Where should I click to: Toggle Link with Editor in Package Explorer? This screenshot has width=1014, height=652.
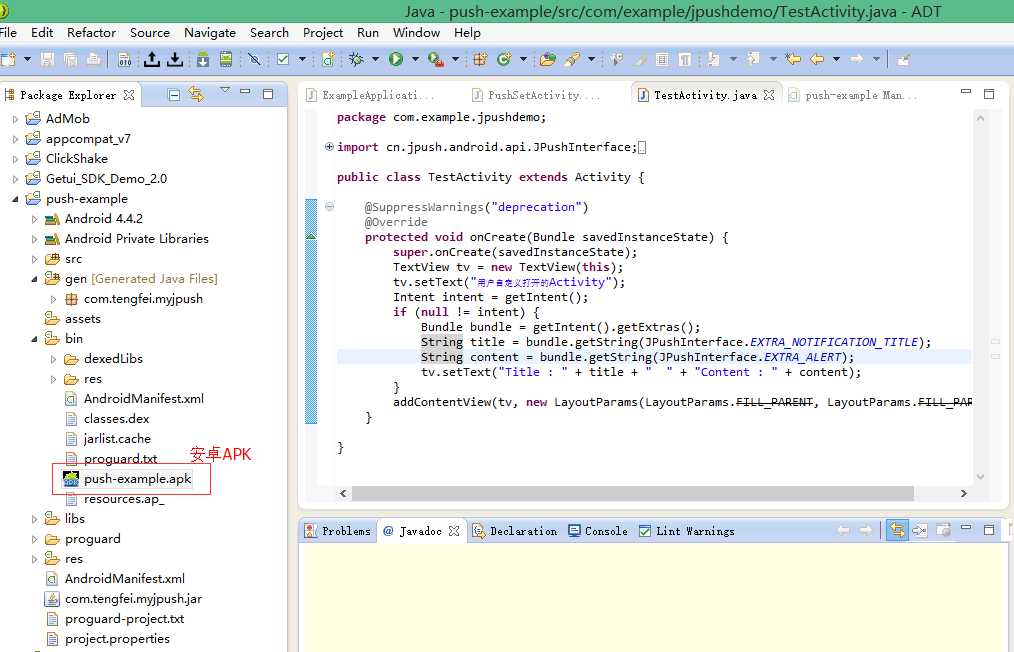tap(196, 95)
